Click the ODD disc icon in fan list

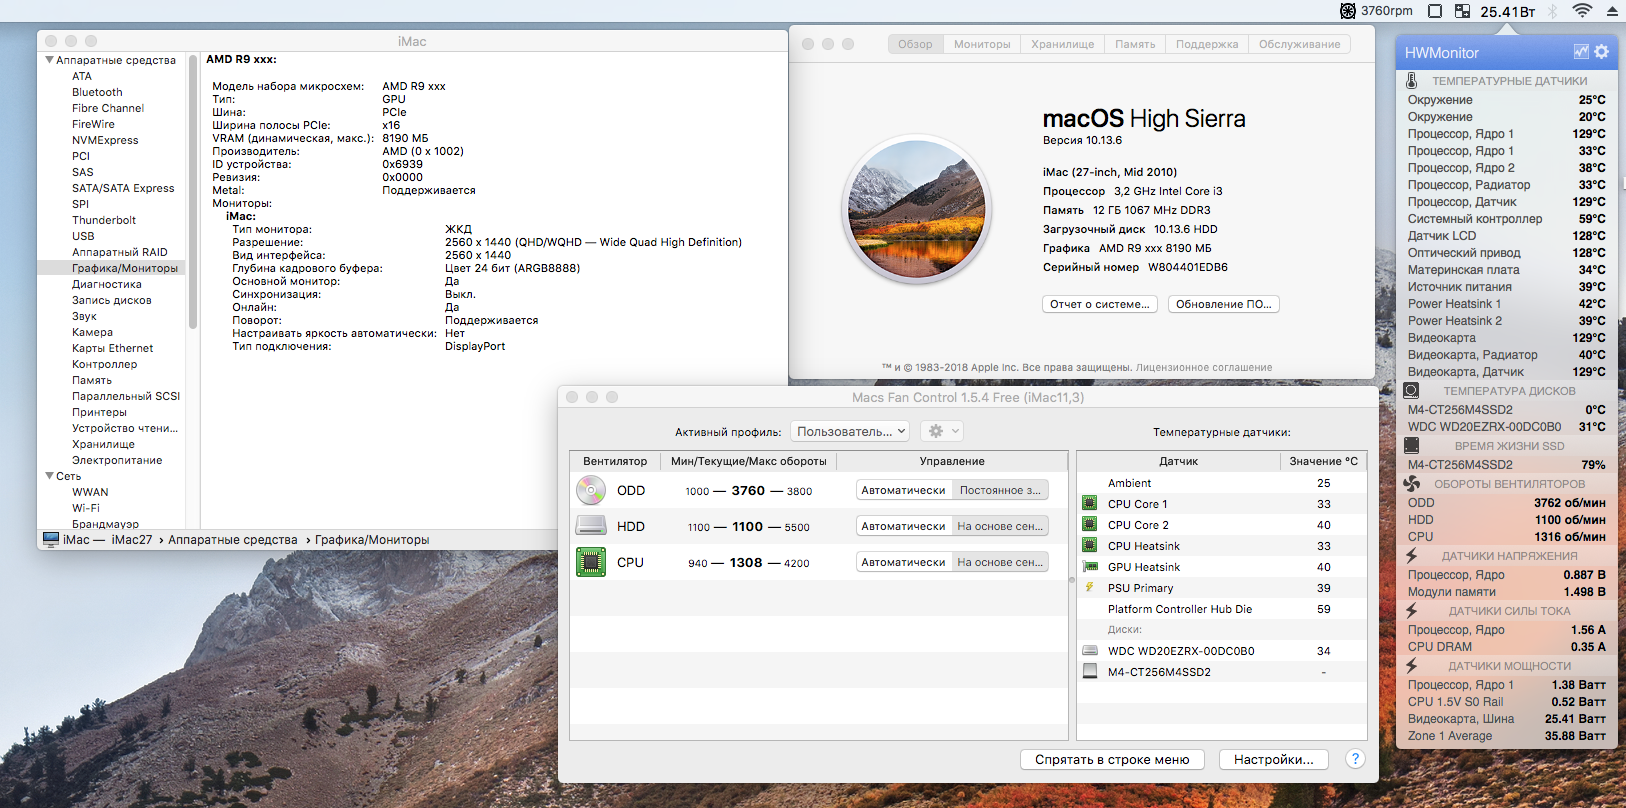[x=591, y=490]
